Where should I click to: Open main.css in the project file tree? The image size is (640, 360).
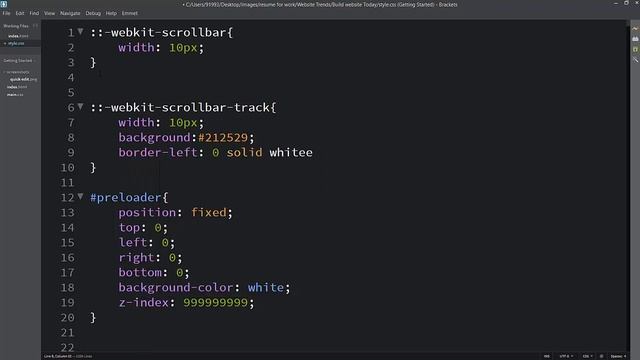(15, 95)
